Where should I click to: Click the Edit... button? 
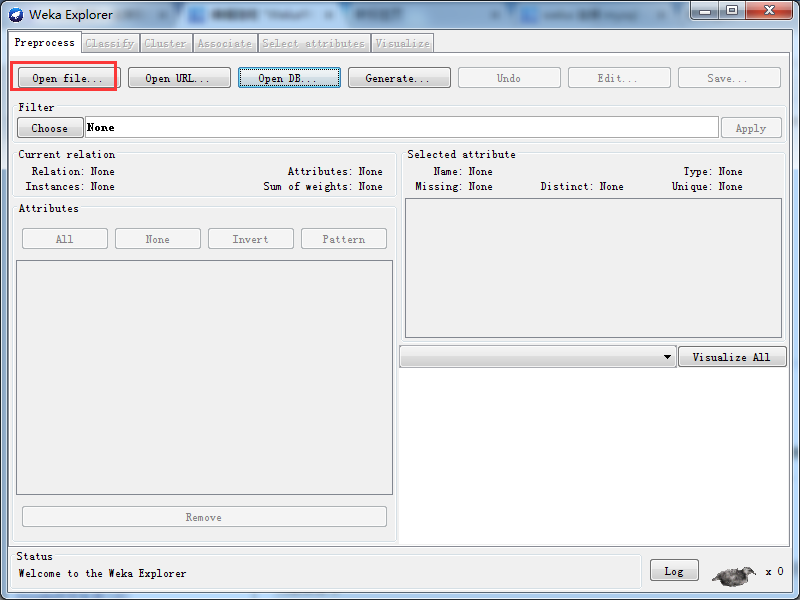pyautogui.click(x=619, y=78)
